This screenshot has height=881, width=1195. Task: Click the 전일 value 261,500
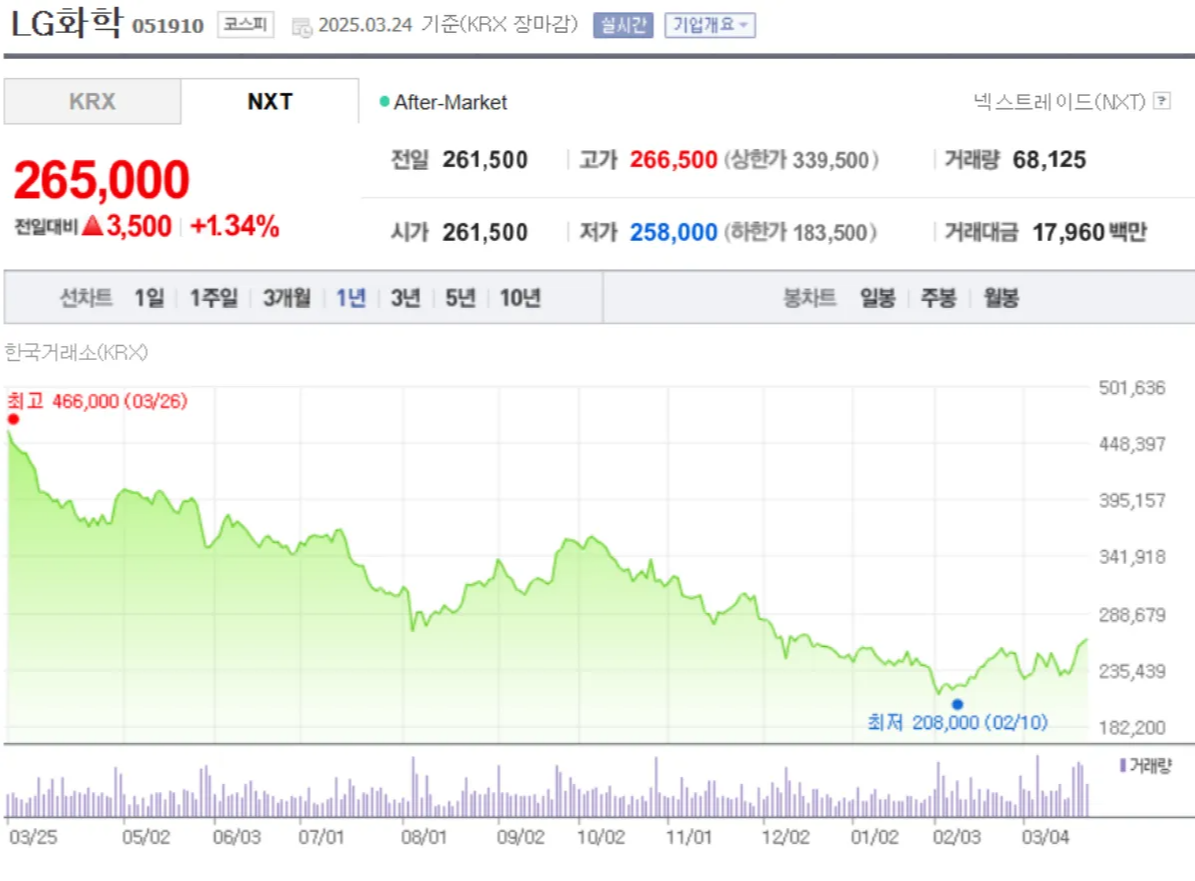click(485, 159)
